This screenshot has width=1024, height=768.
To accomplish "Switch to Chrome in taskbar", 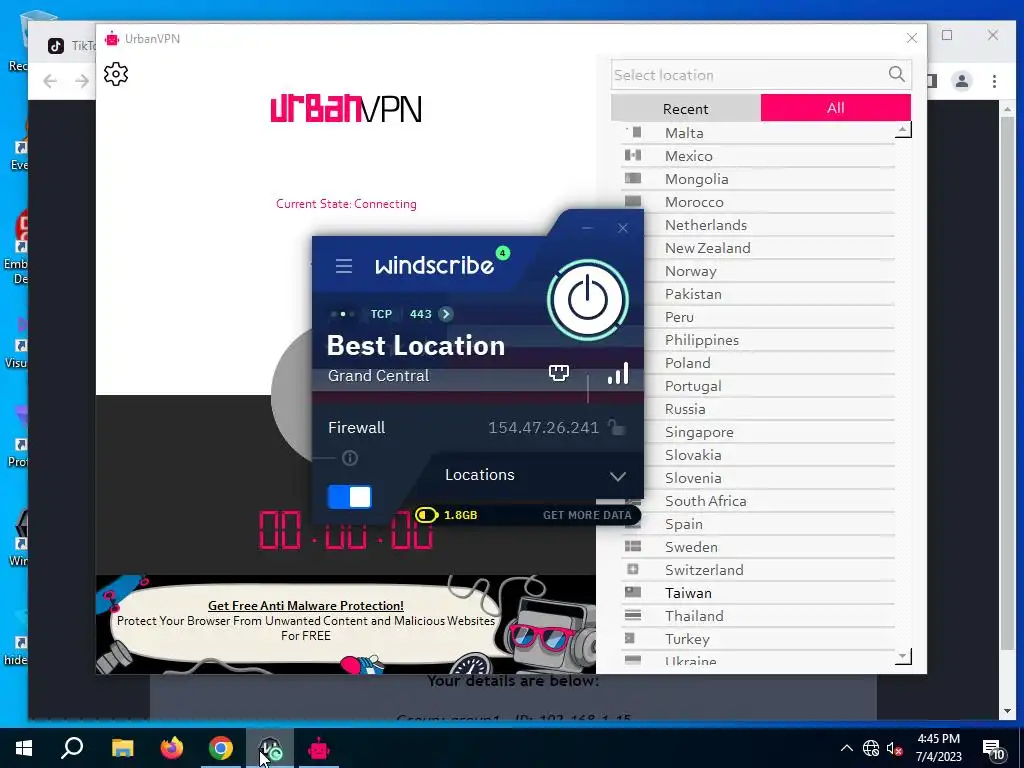I will point(221,748).
